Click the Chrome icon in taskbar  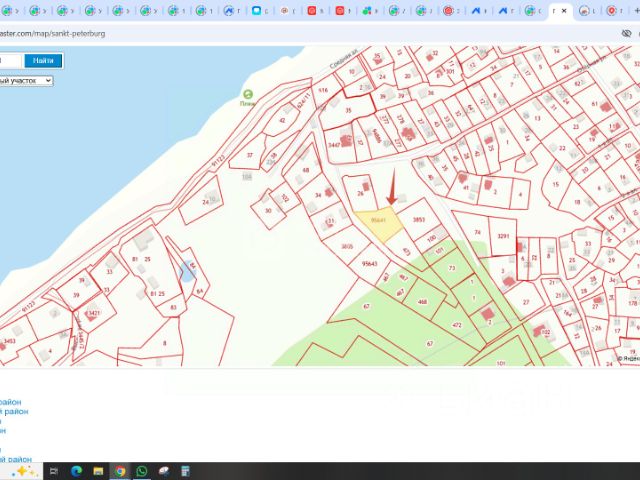tap(120, 471)
